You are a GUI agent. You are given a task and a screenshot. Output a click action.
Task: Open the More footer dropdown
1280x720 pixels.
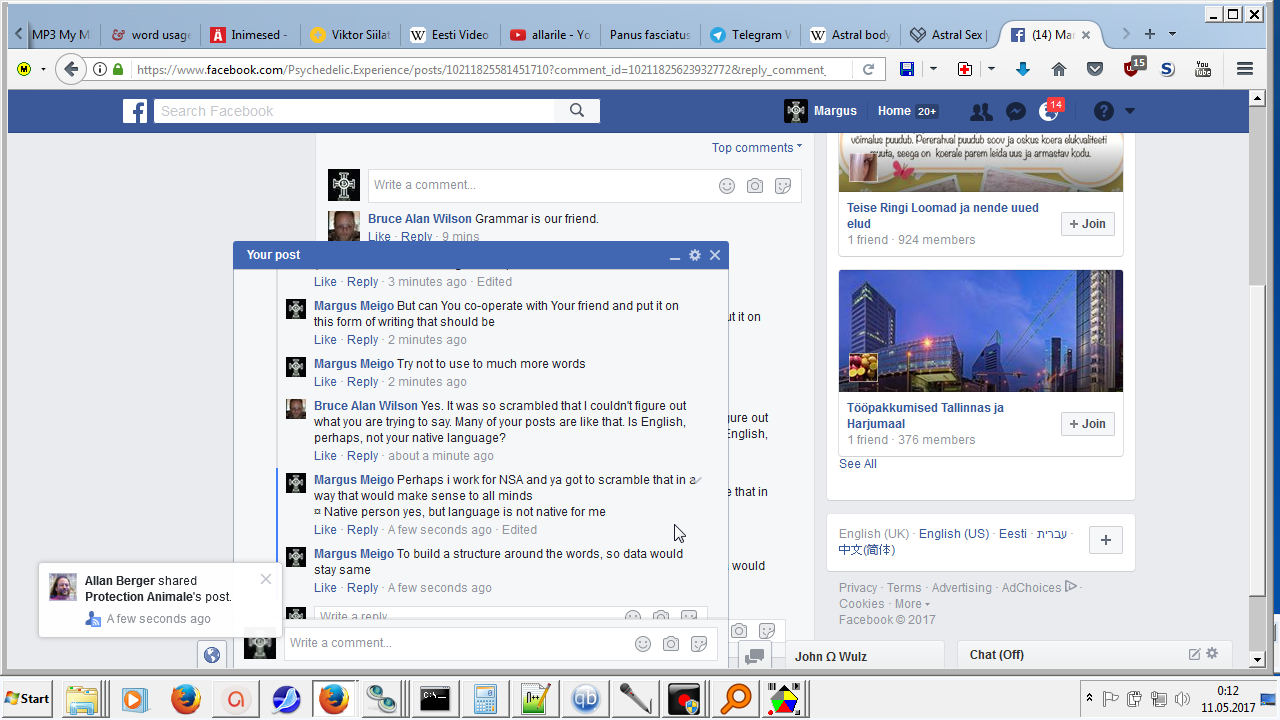click(912, 604)
